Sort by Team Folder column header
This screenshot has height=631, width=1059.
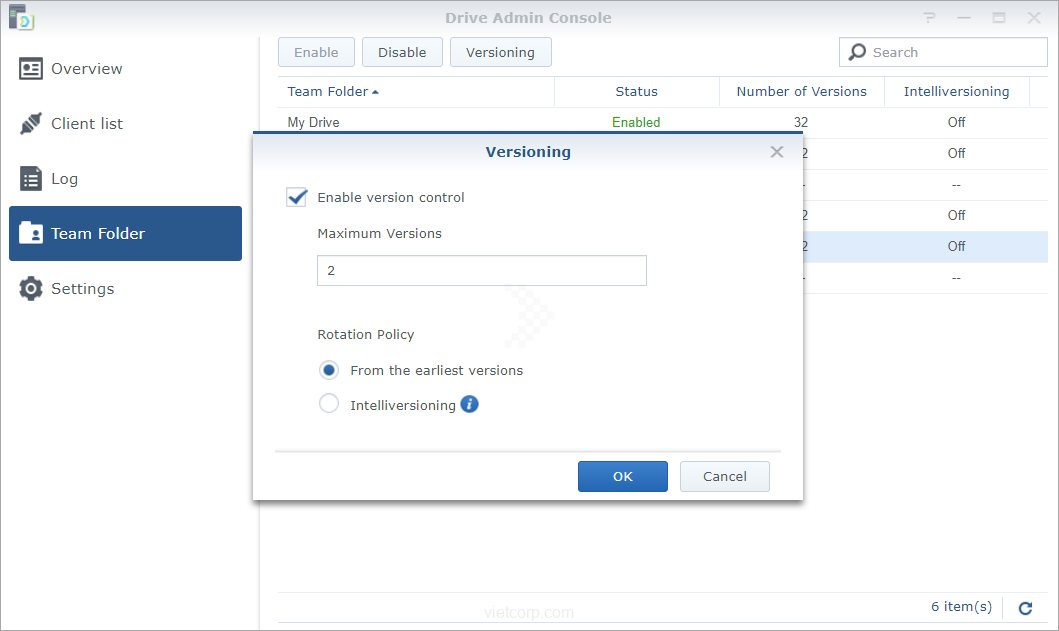click(x=333, y=92)
